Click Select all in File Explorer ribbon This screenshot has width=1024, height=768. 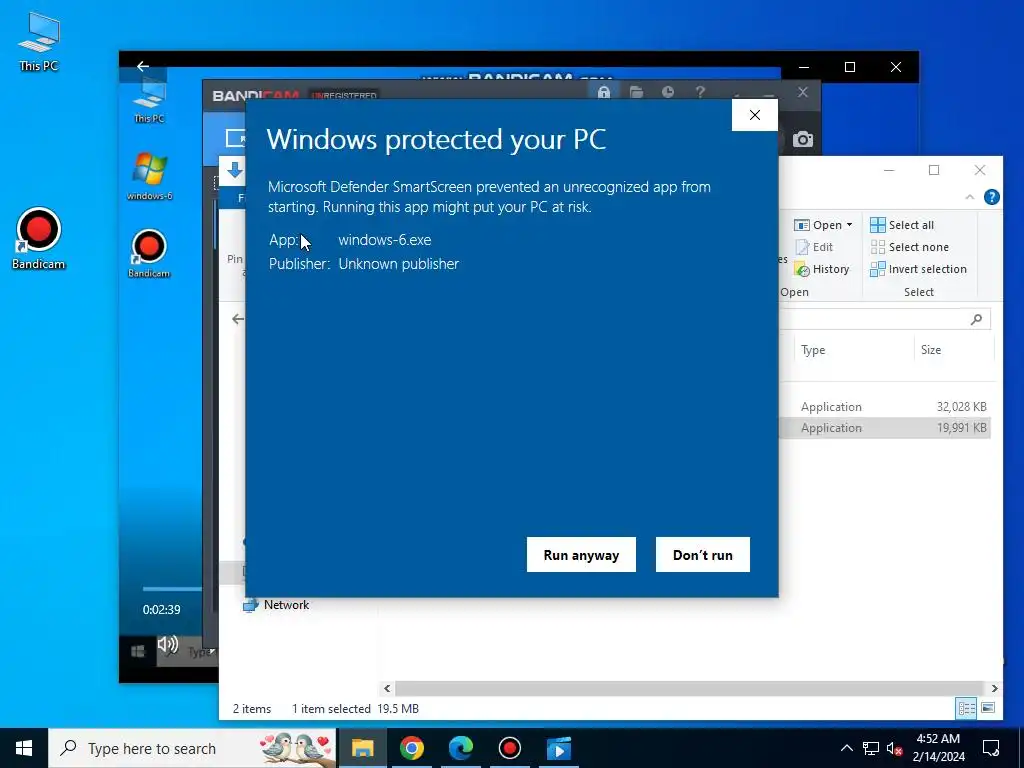[902, 225]
